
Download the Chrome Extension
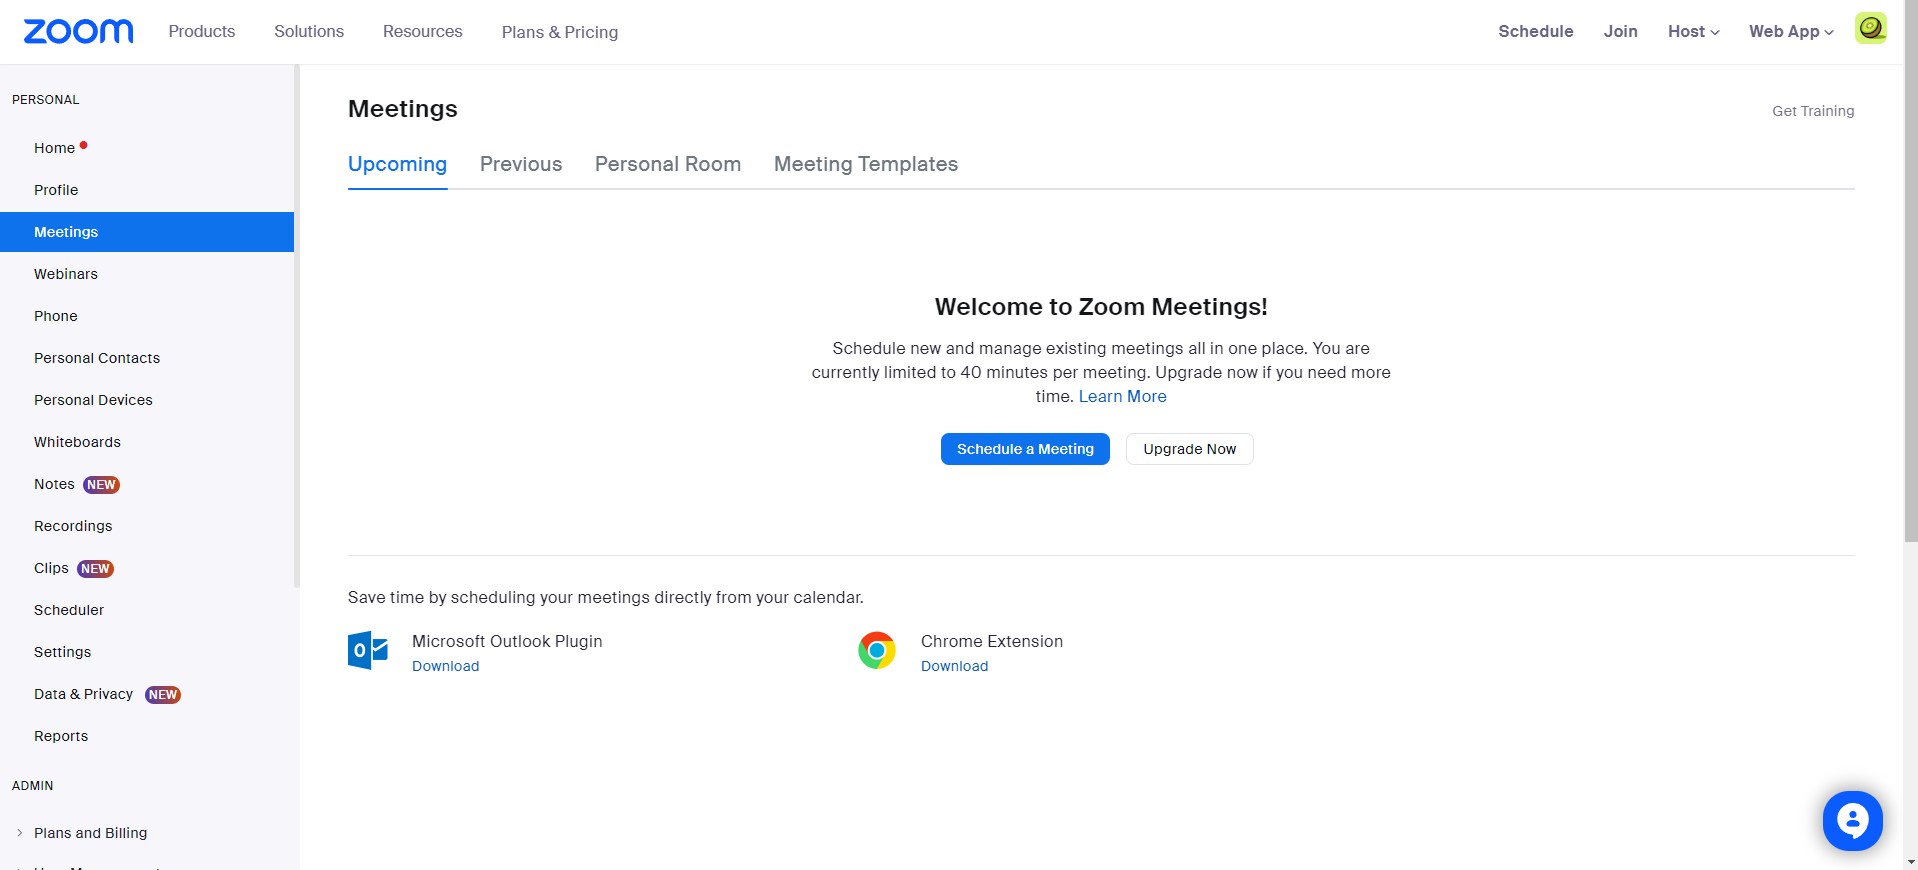[954, 667]
